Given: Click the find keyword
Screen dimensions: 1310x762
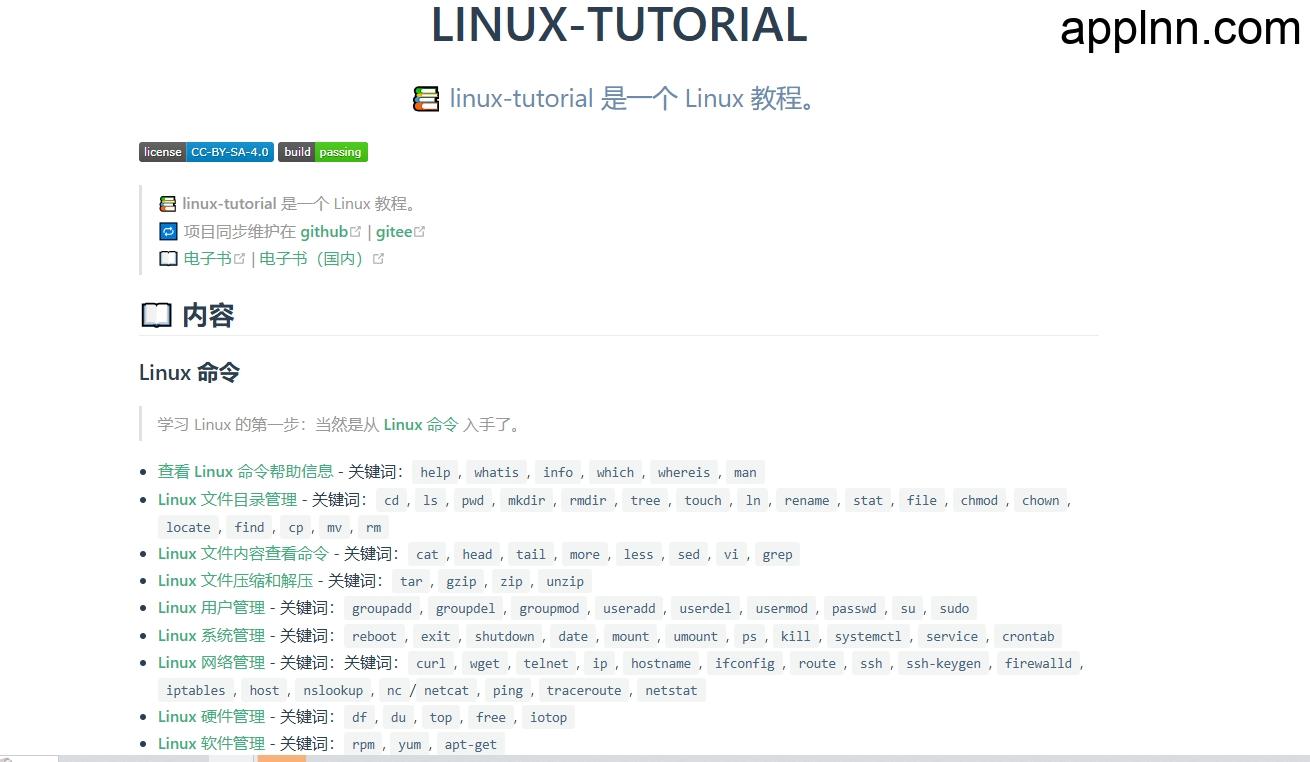Looking at the screenshot, I should coord(250,527).
